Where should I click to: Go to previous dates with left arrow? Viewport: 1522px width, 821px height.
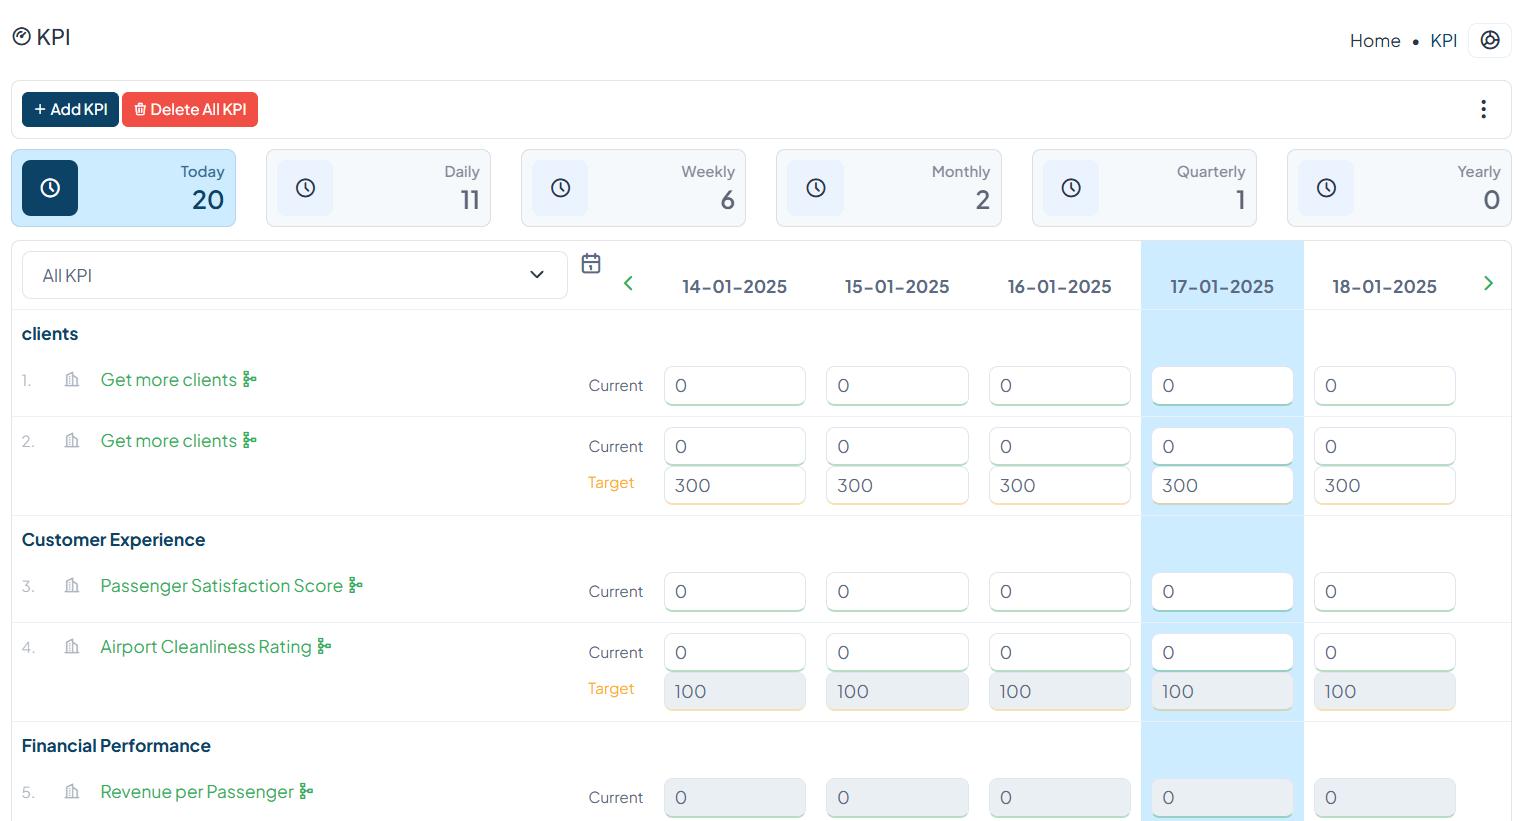click(x=628, y=284)
